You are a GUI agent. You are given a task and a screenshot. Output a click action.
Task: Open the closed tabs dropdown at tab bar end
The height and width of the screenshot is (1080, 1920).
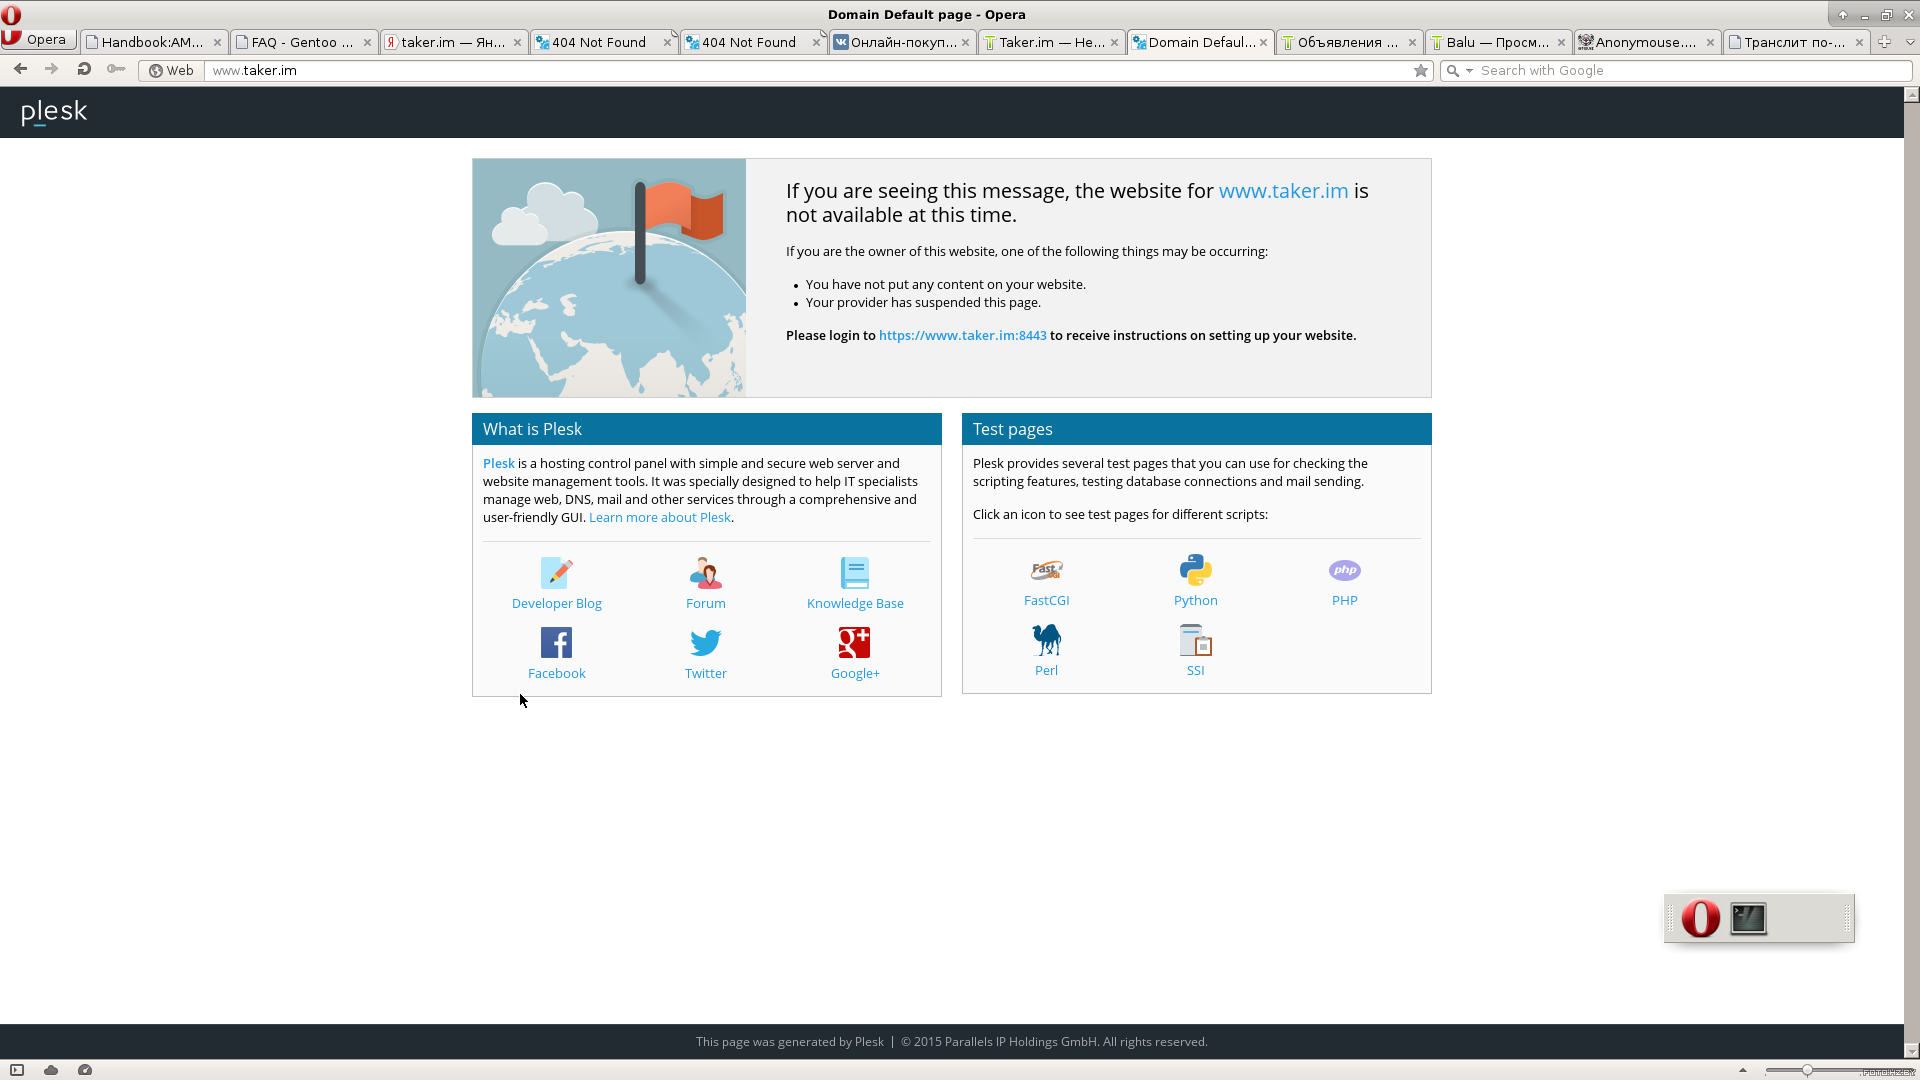[1909, 42]
